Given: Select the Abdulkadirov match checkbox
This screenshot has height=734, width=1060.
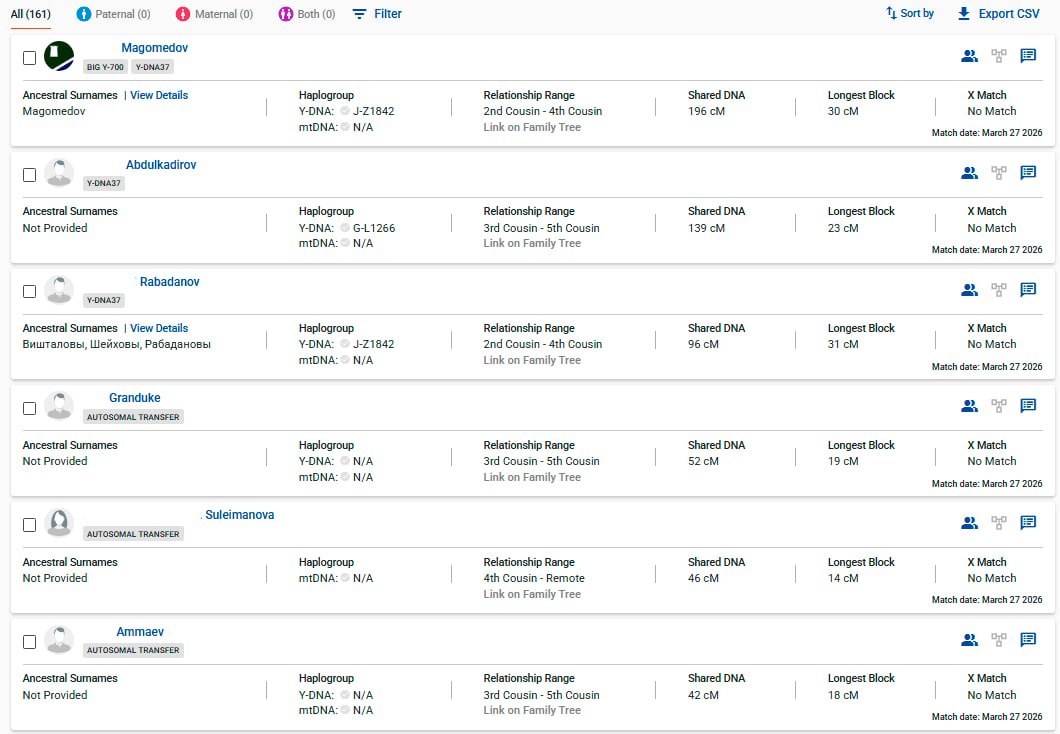Looking at the screenshot, I should point(29,175).
